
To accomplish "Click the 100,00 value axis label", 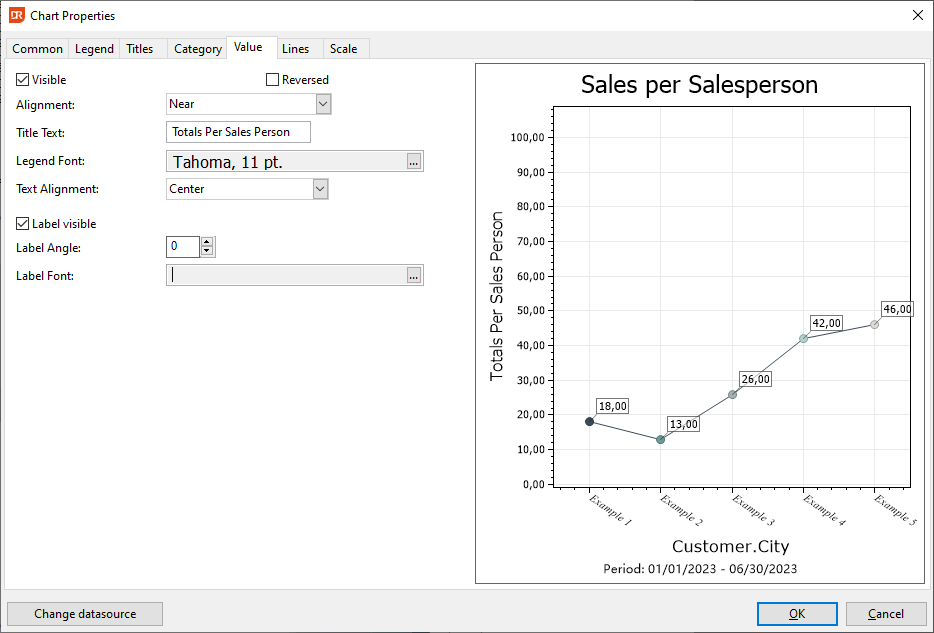I will coord(528,138).
